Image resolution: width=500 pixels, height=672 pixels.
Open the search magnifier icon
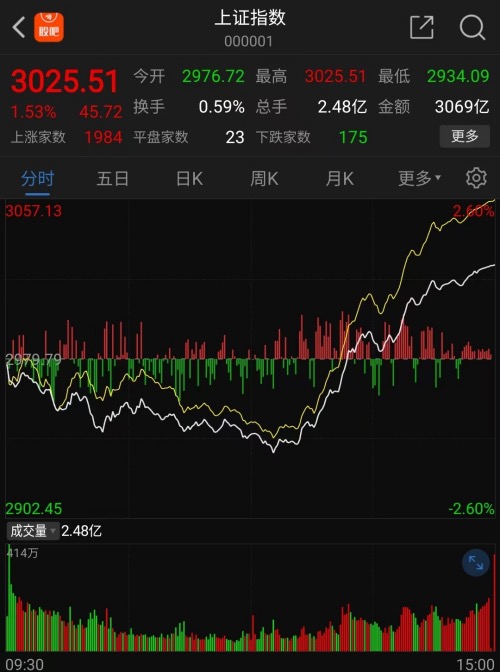click(472, 28)
